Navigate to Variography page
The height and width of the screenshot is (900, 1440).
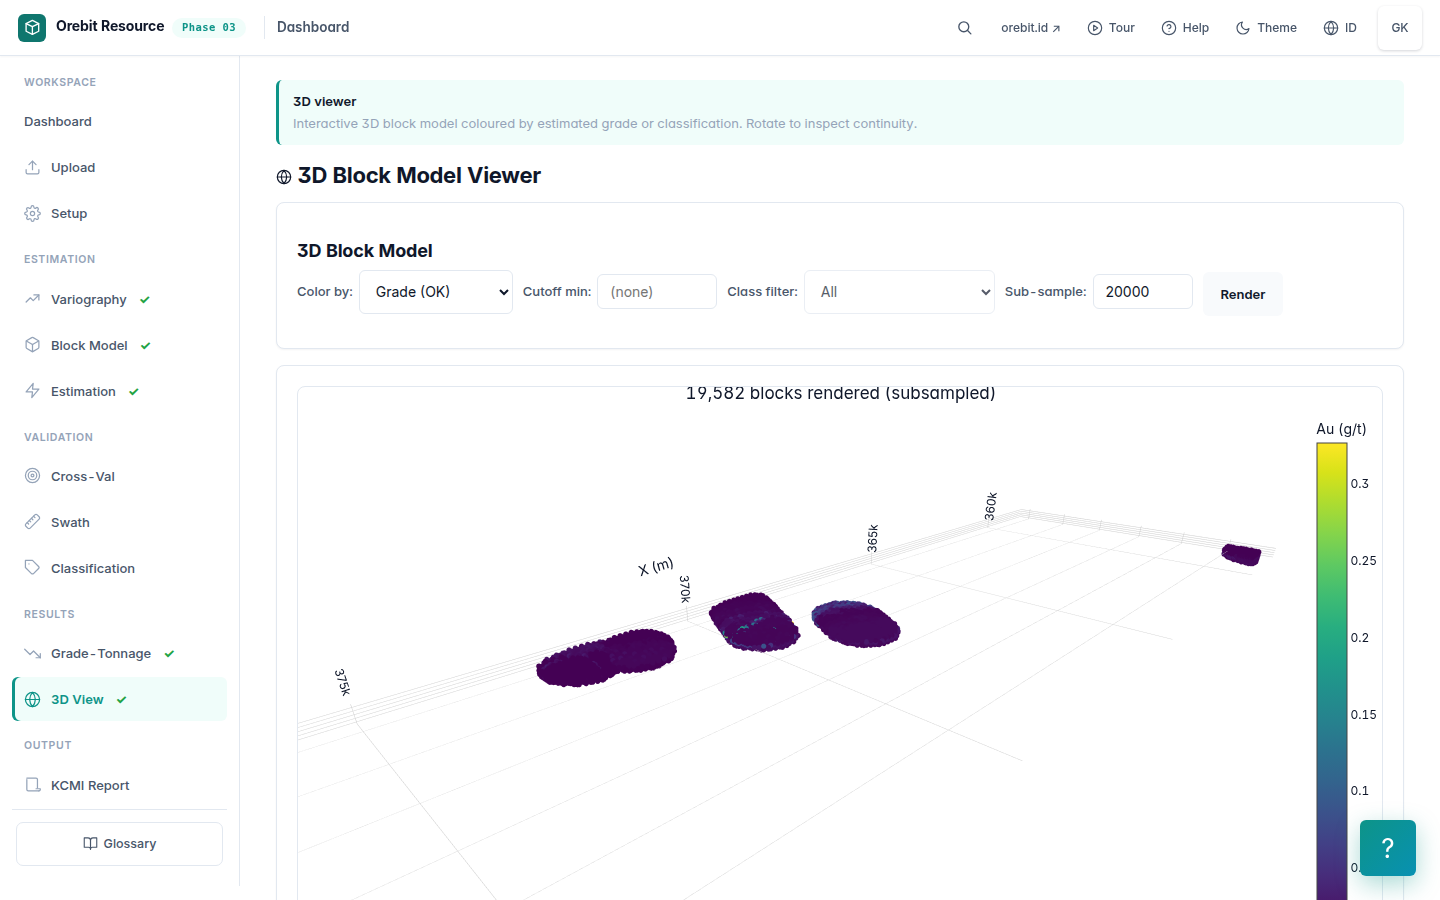120,299
